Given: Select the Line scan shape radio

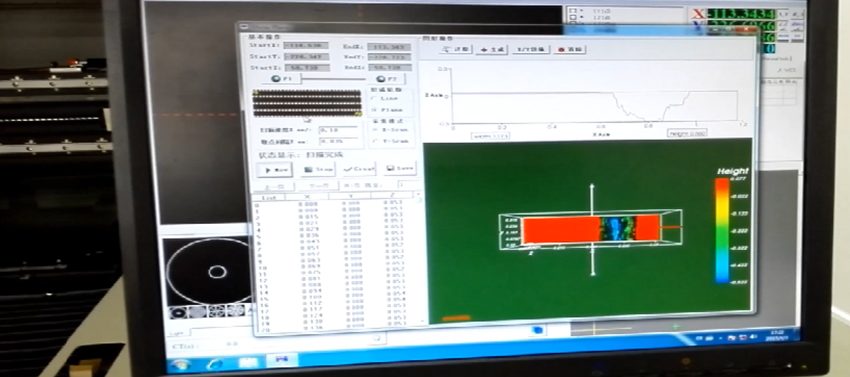Looking at the screenshot, I should pyautogui.click(x=384, y=99).
